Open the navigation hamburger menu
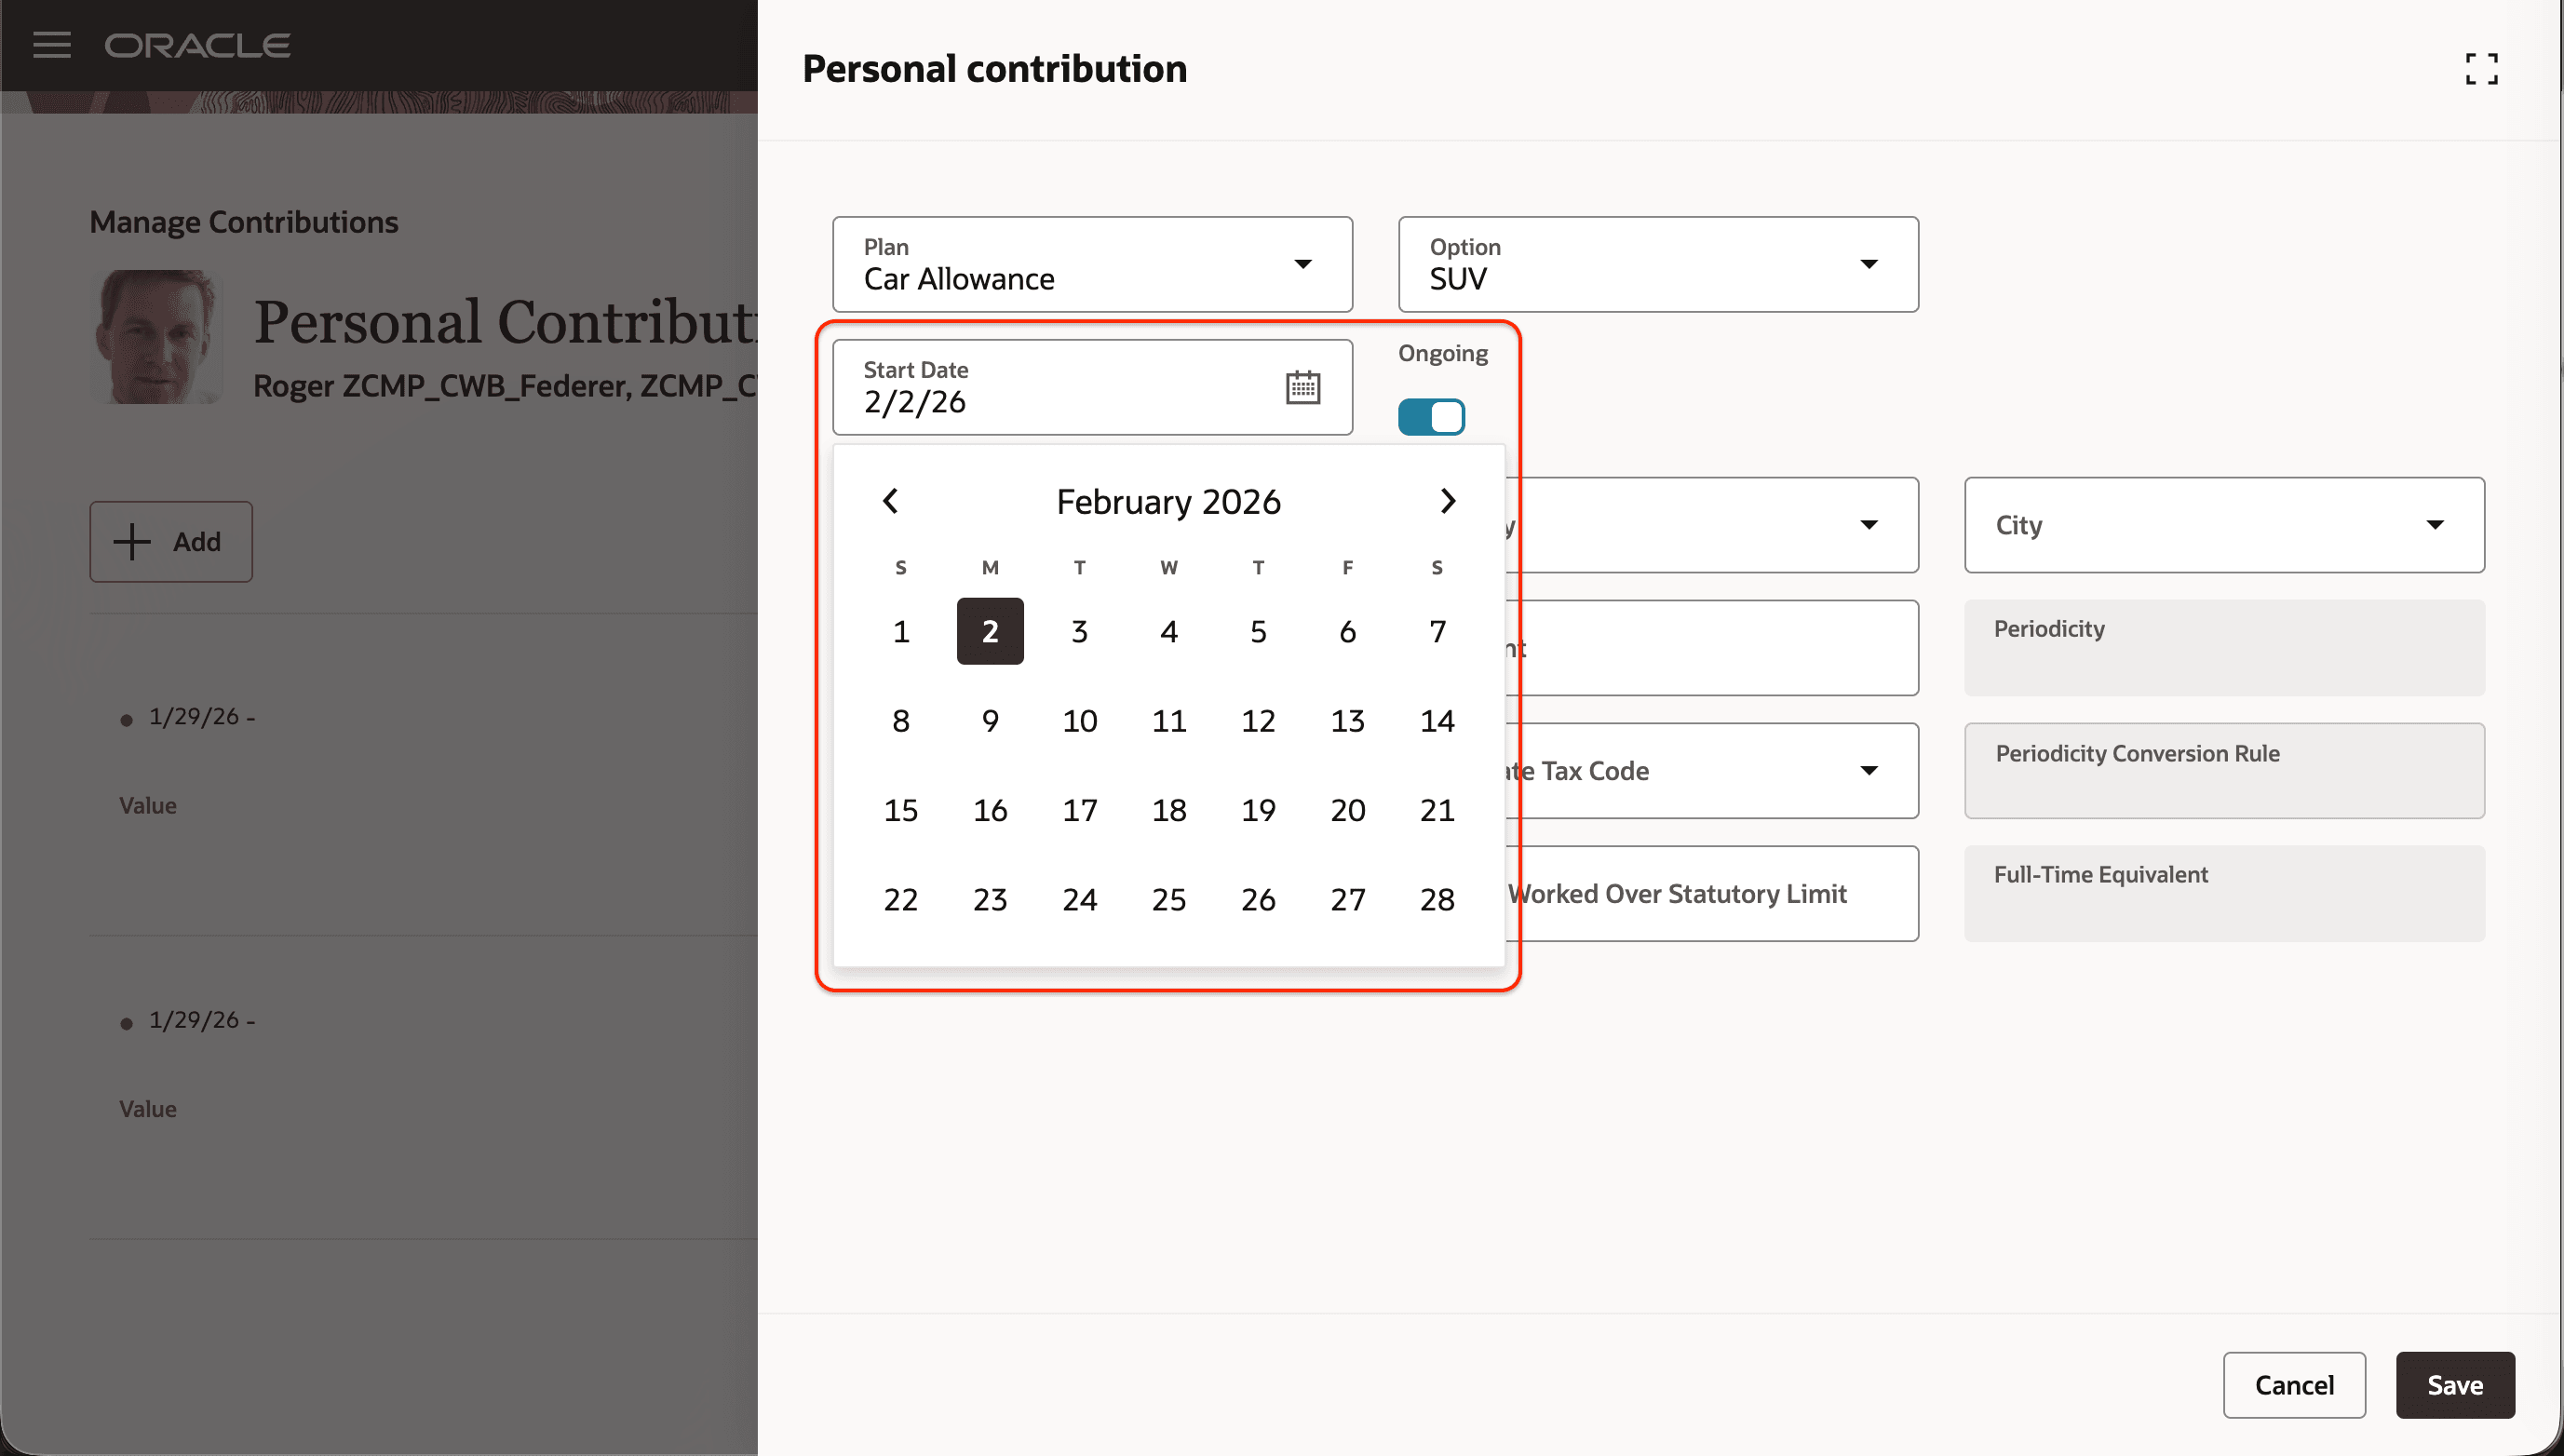The width and height of the screenshot is (2564, 1456). (x=52, y=44)
